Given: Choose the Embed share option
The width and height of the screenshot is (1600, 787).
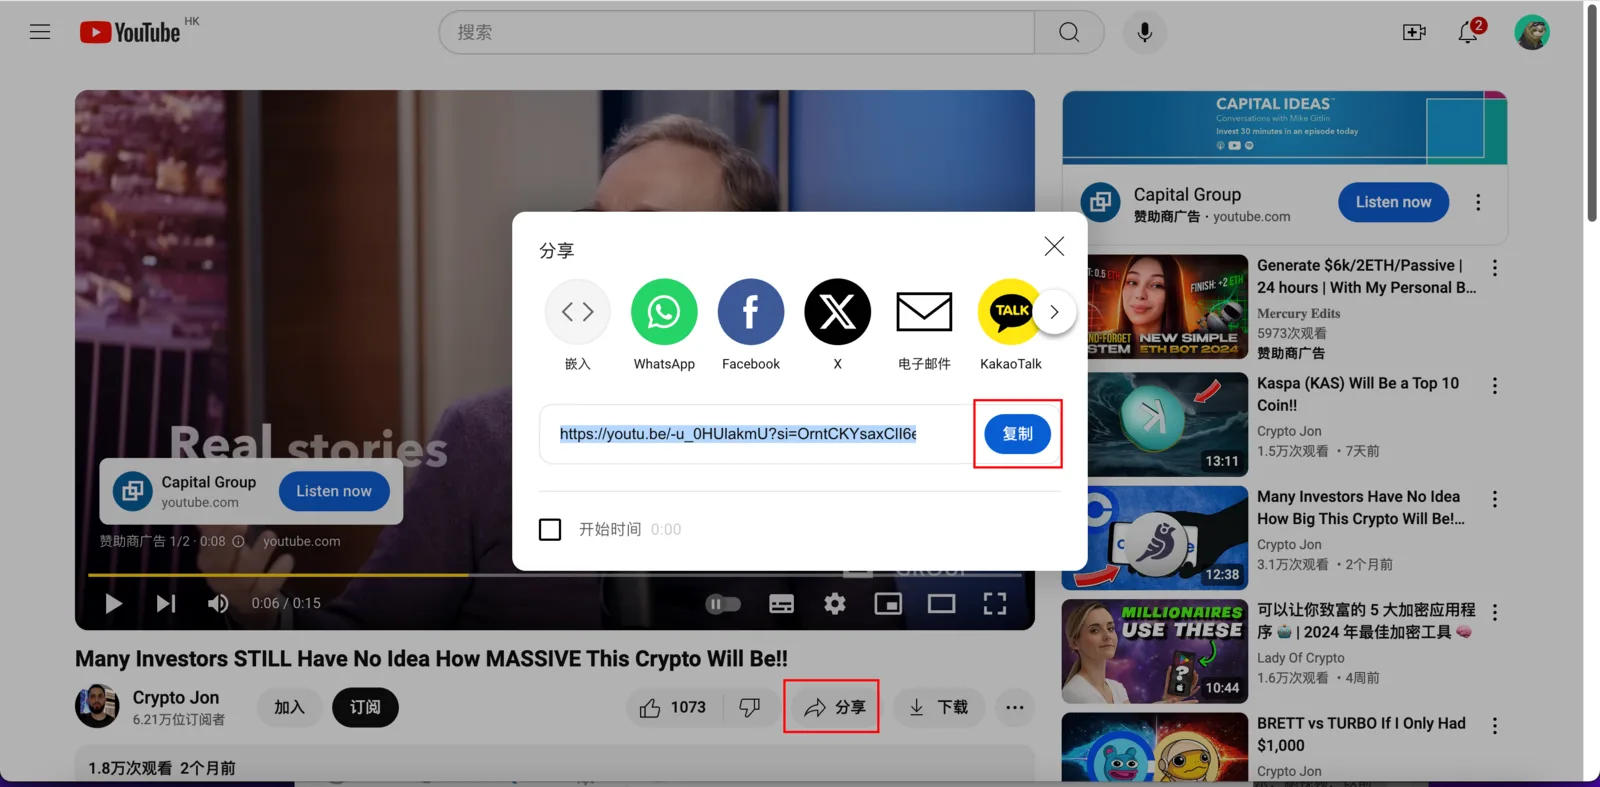Looking at the screenshot, I should coord(578,312).
